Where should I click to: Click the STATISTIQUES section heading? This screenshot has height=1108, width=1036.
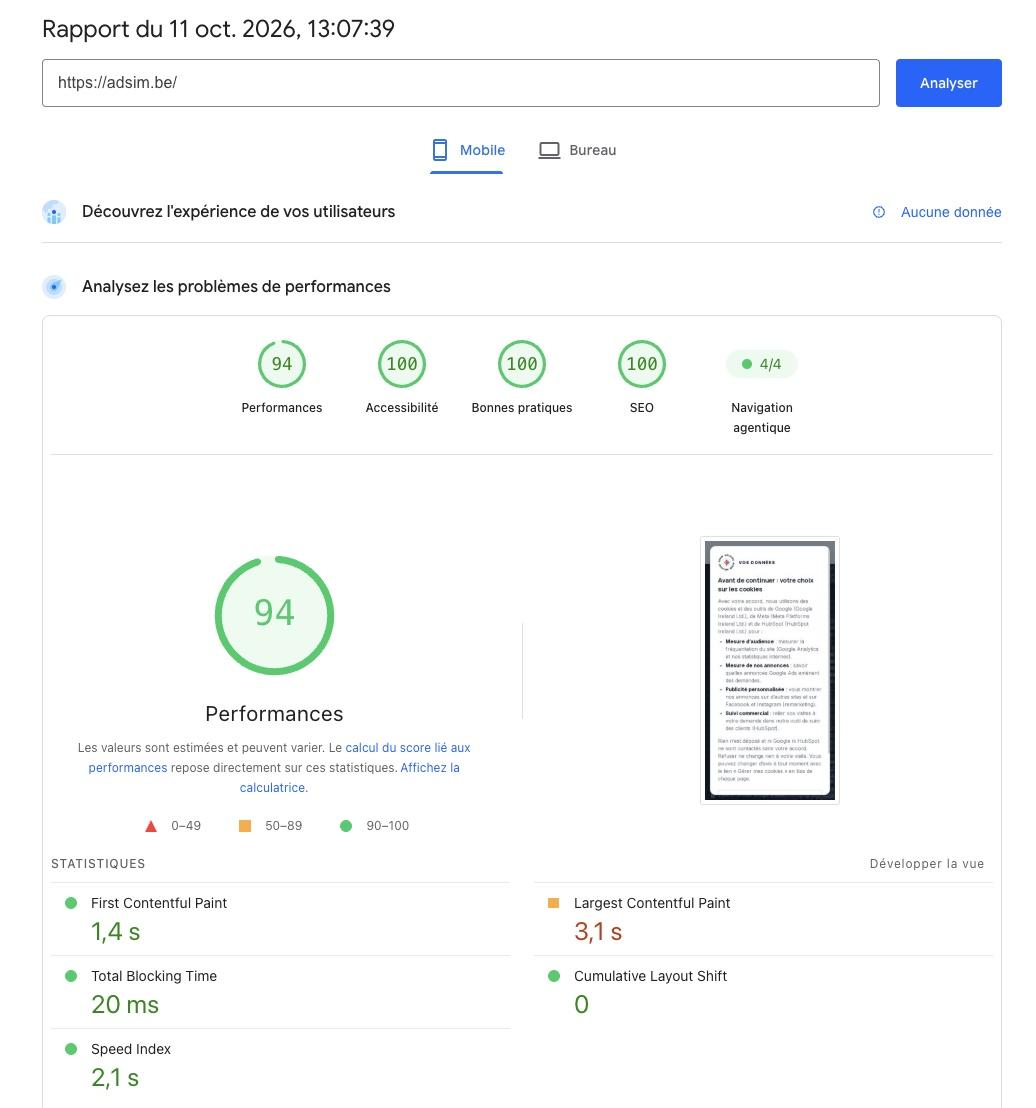pos(98,864)
